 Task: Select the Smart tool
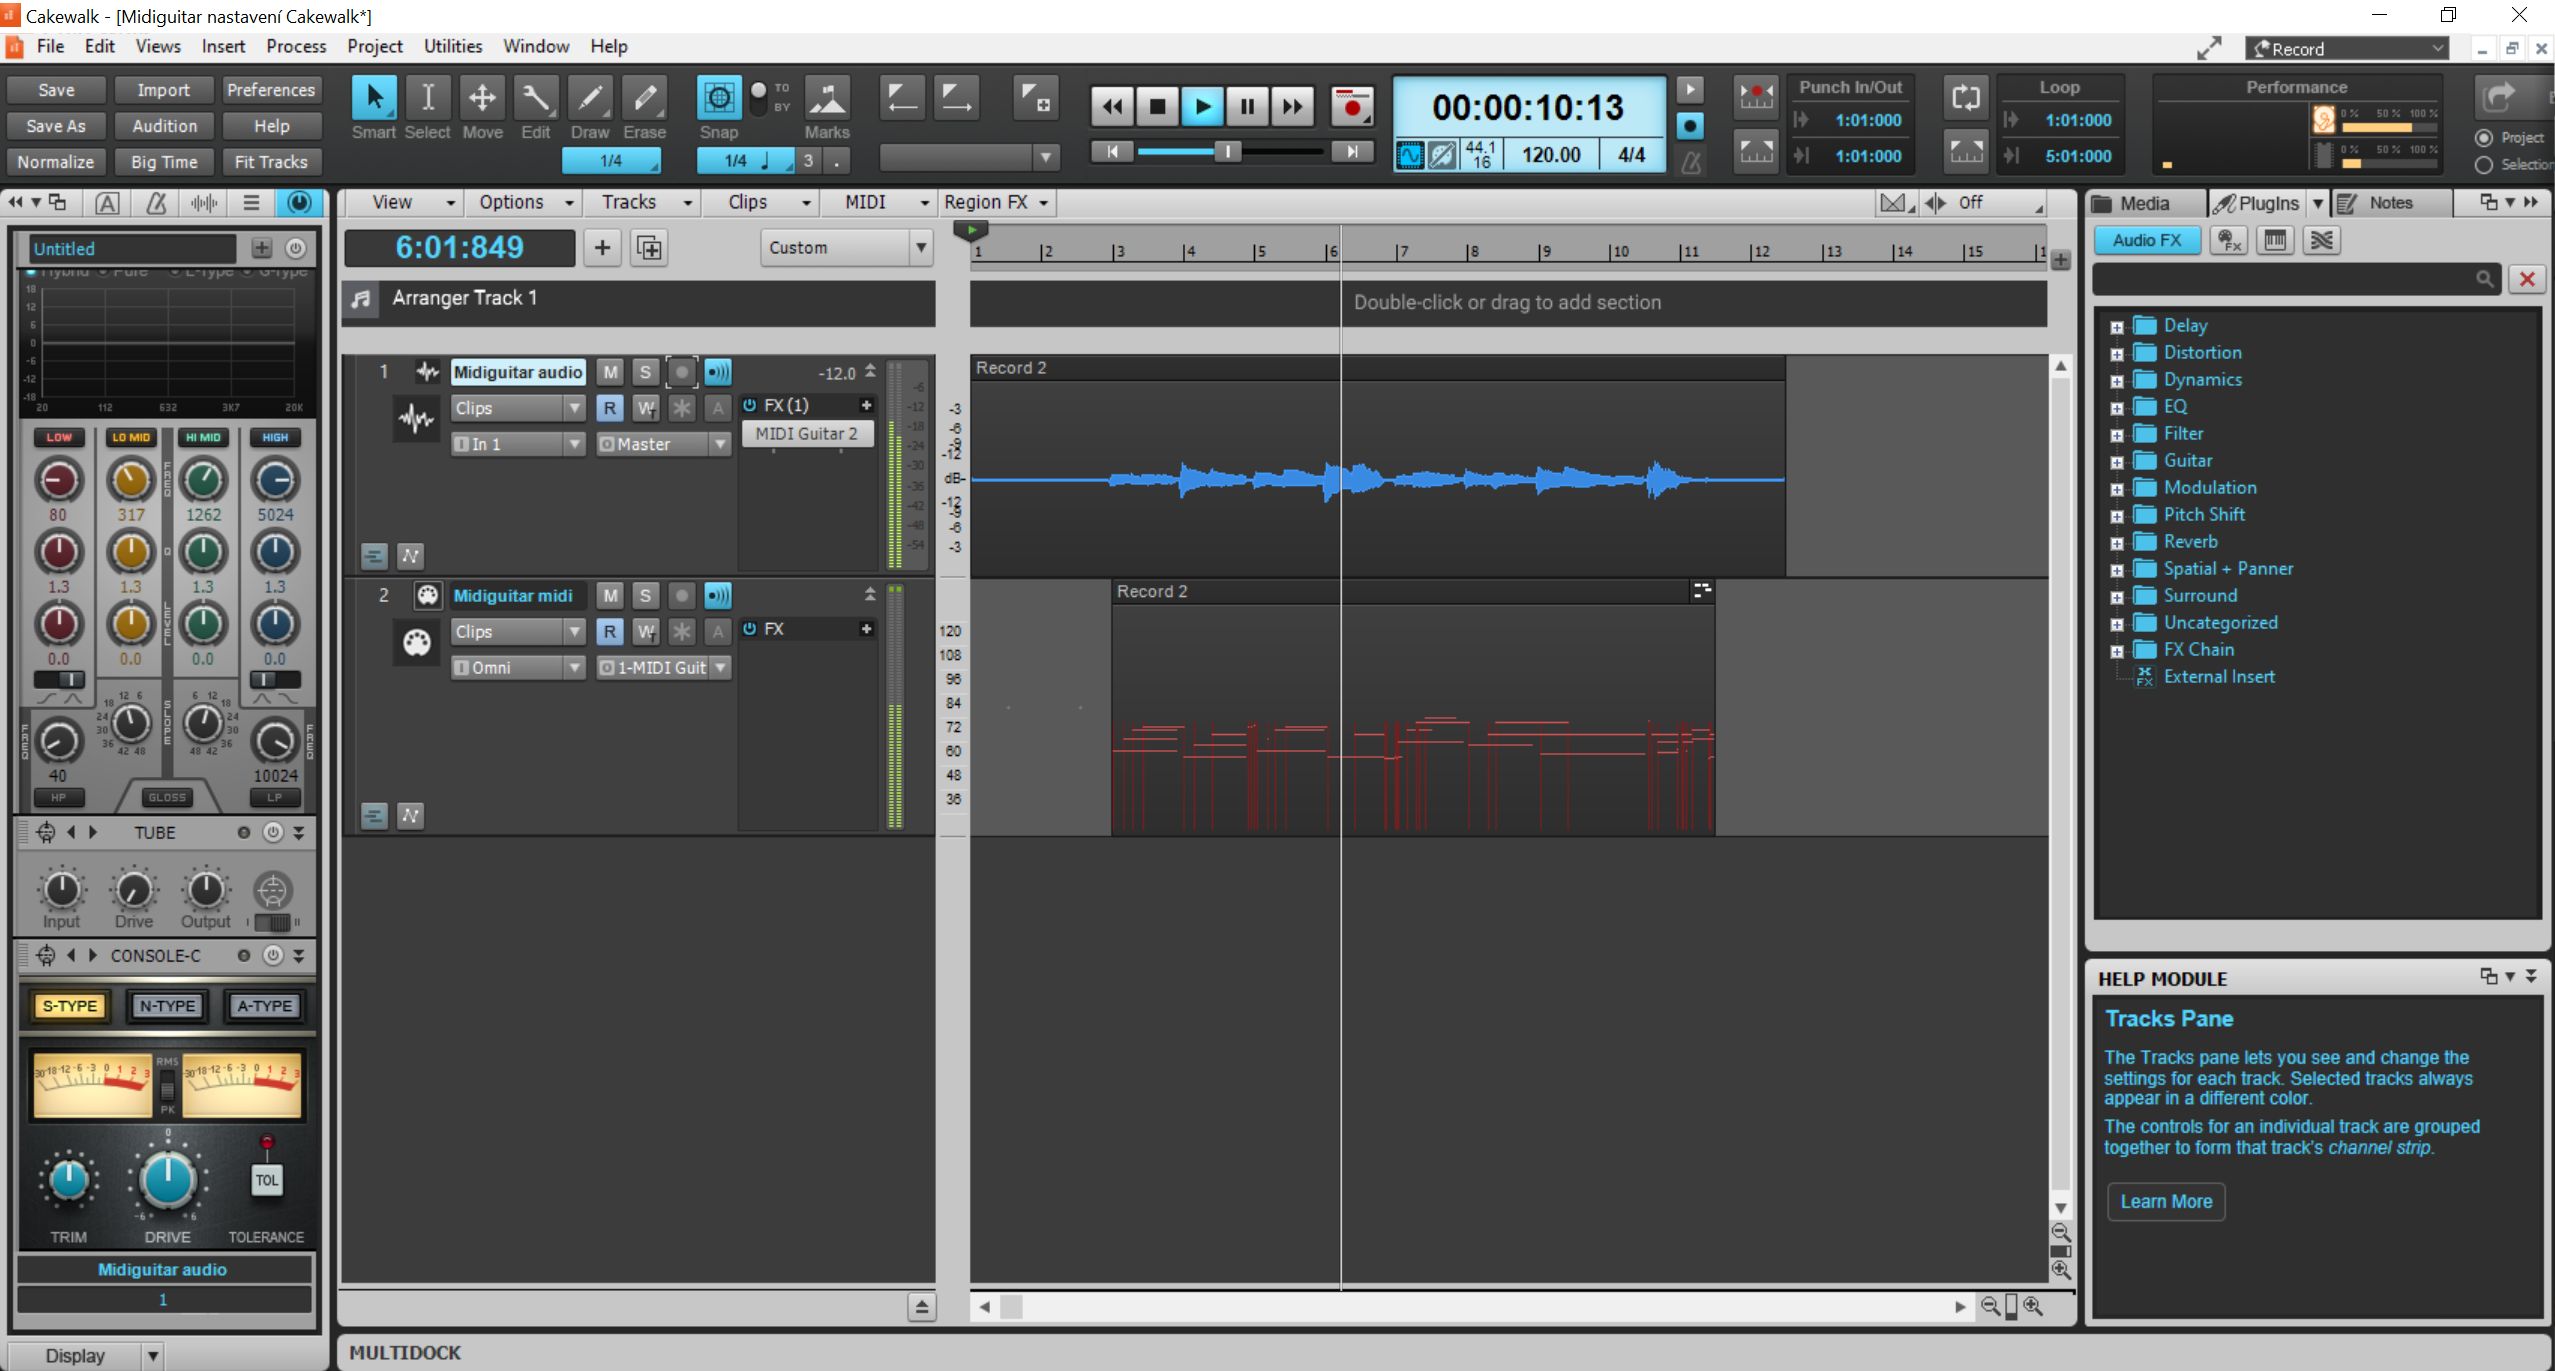pos(374,99)
